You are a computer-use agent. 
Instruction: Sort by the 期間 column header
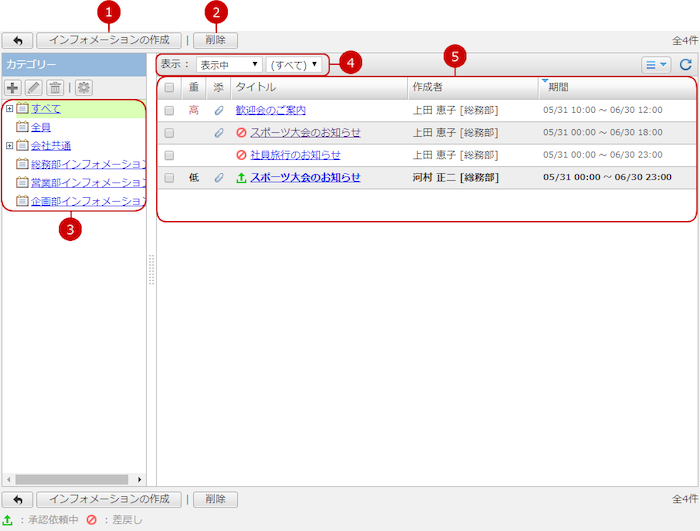pyautogui.click(x=558, y=88)
